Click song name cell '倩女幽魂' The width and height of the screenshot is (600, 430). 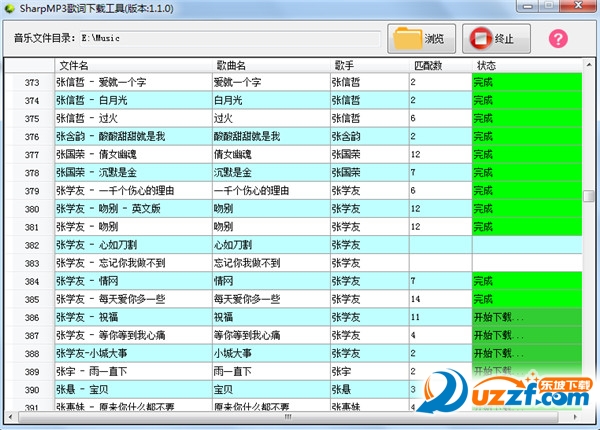[x=271, y=155]
